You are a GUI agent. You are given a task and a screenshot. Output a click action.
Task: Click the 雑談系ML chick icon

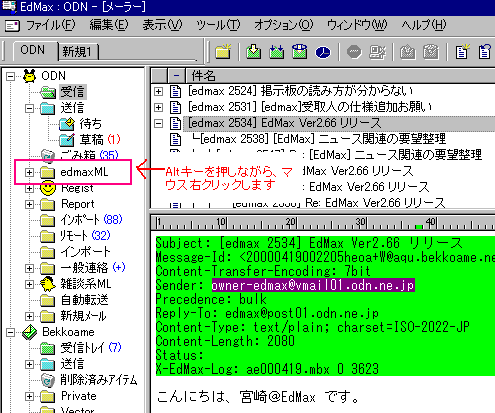click(48, 284)
